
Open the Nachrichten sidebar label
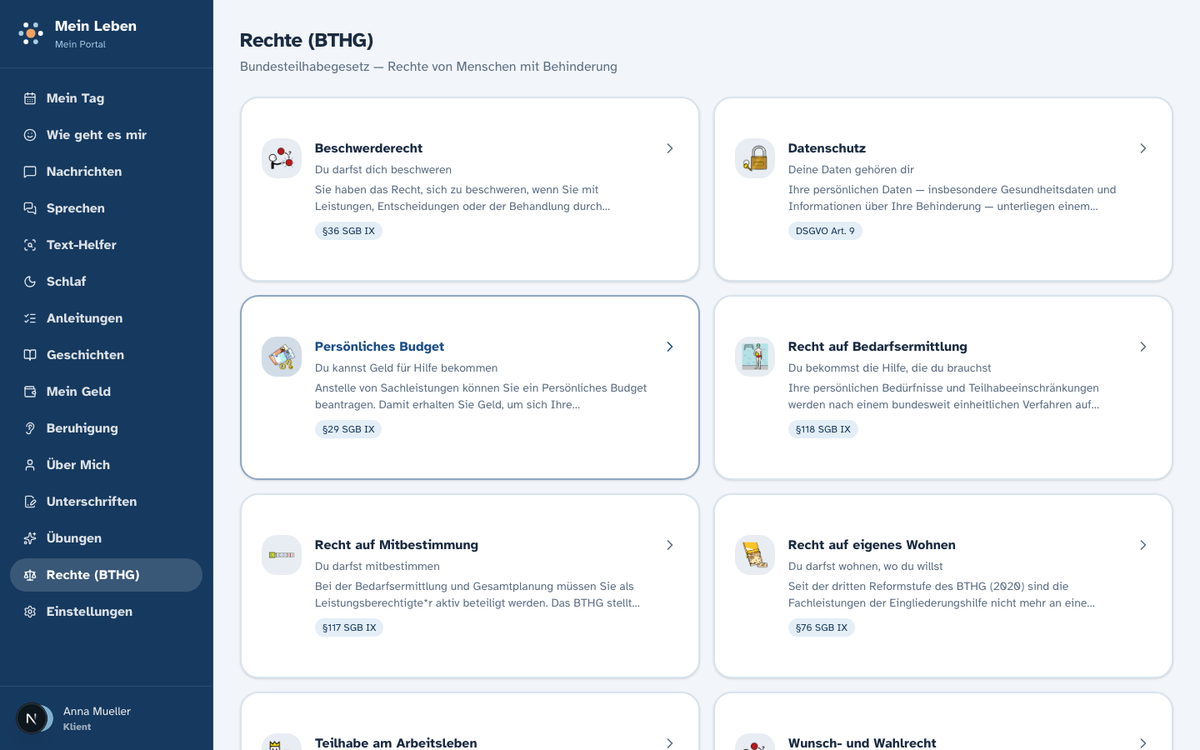(x=84, y=172)
